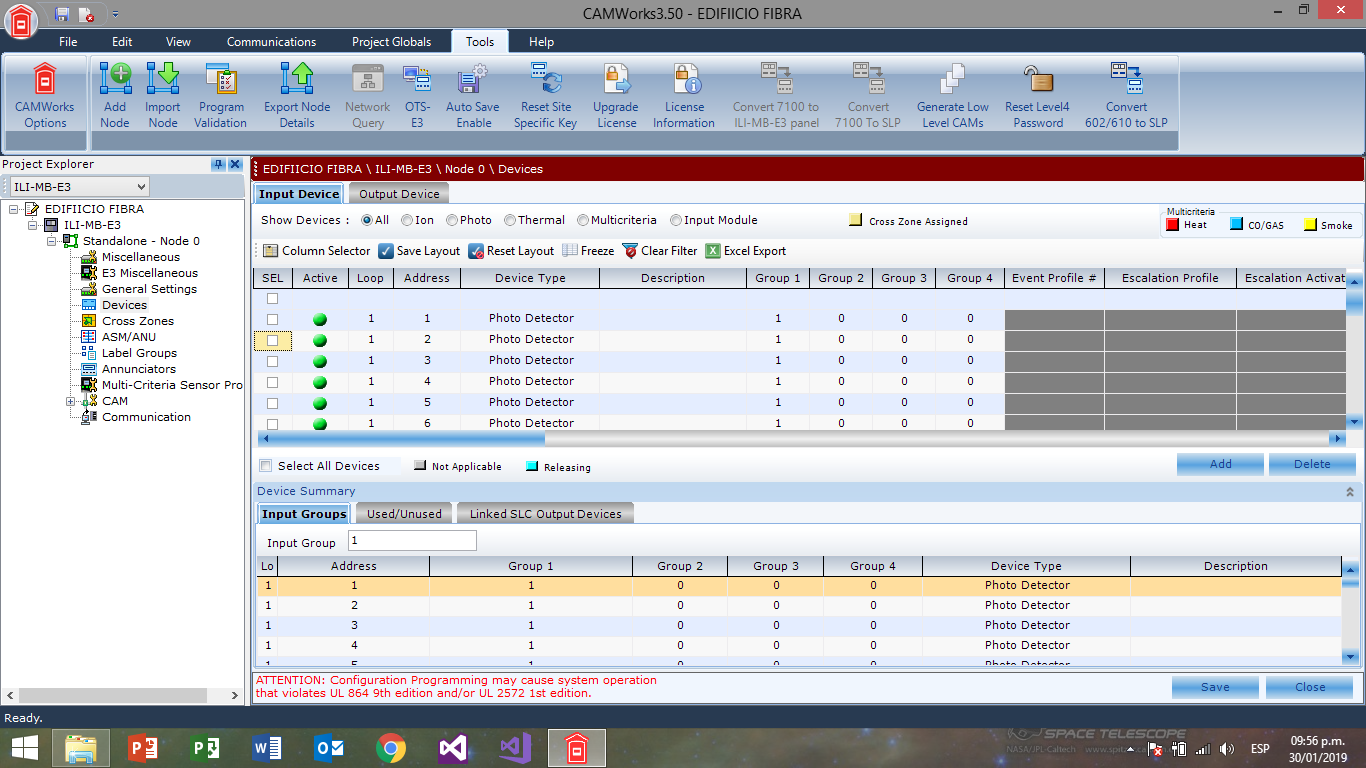
Task: Collapse the Device Summary section
Action: point(1350,491)
